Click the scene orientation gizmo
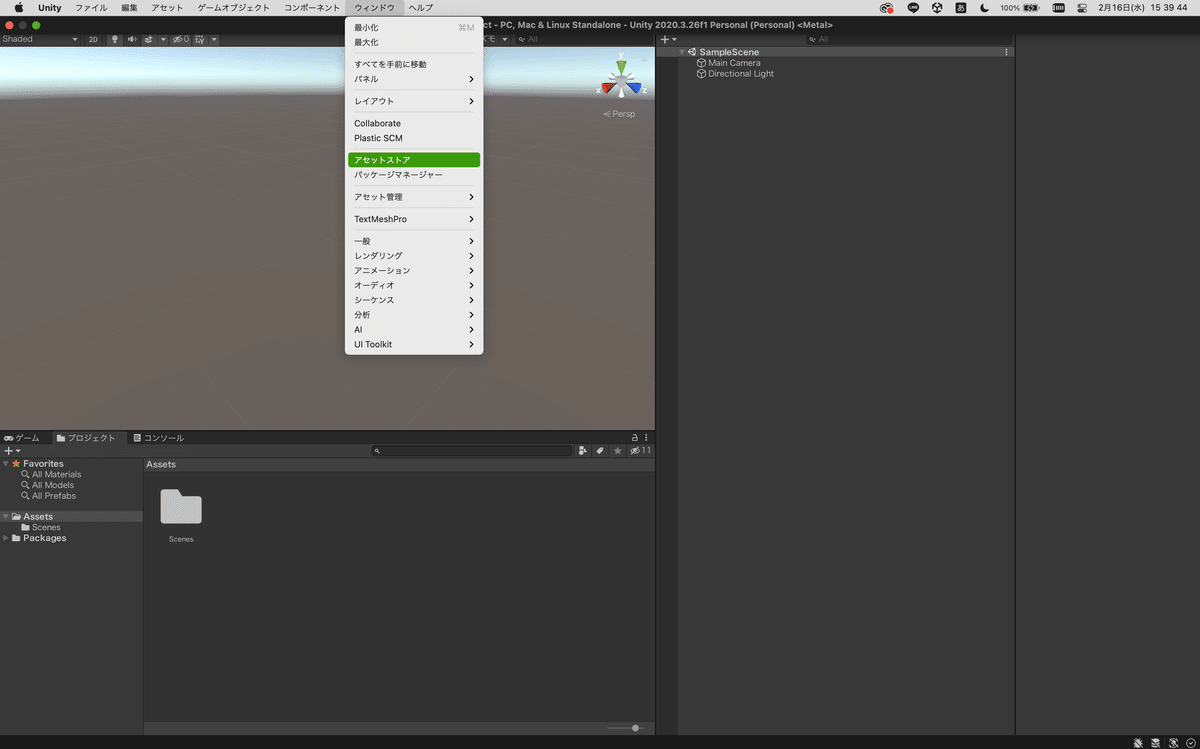 (x=621, y=82)
